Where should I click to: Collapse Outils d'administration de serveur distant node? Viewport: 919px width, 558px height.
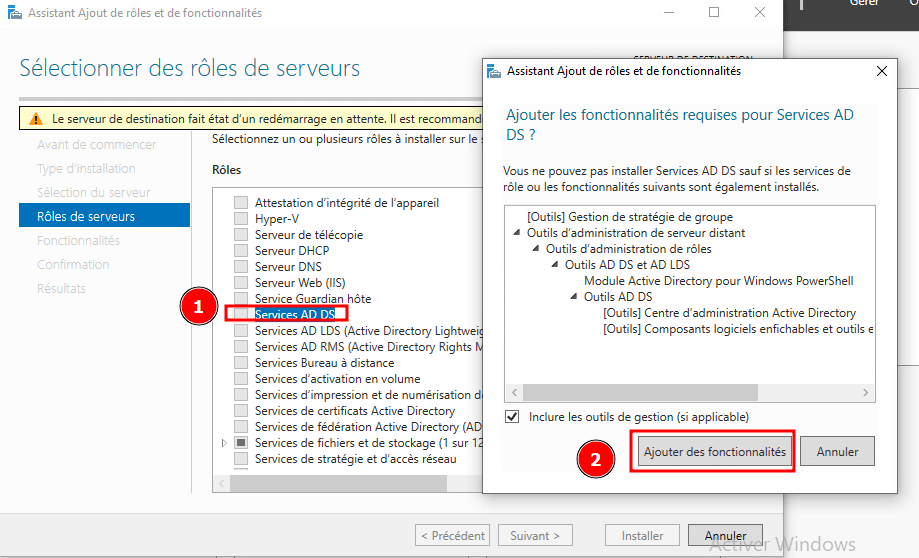(519, 233)
